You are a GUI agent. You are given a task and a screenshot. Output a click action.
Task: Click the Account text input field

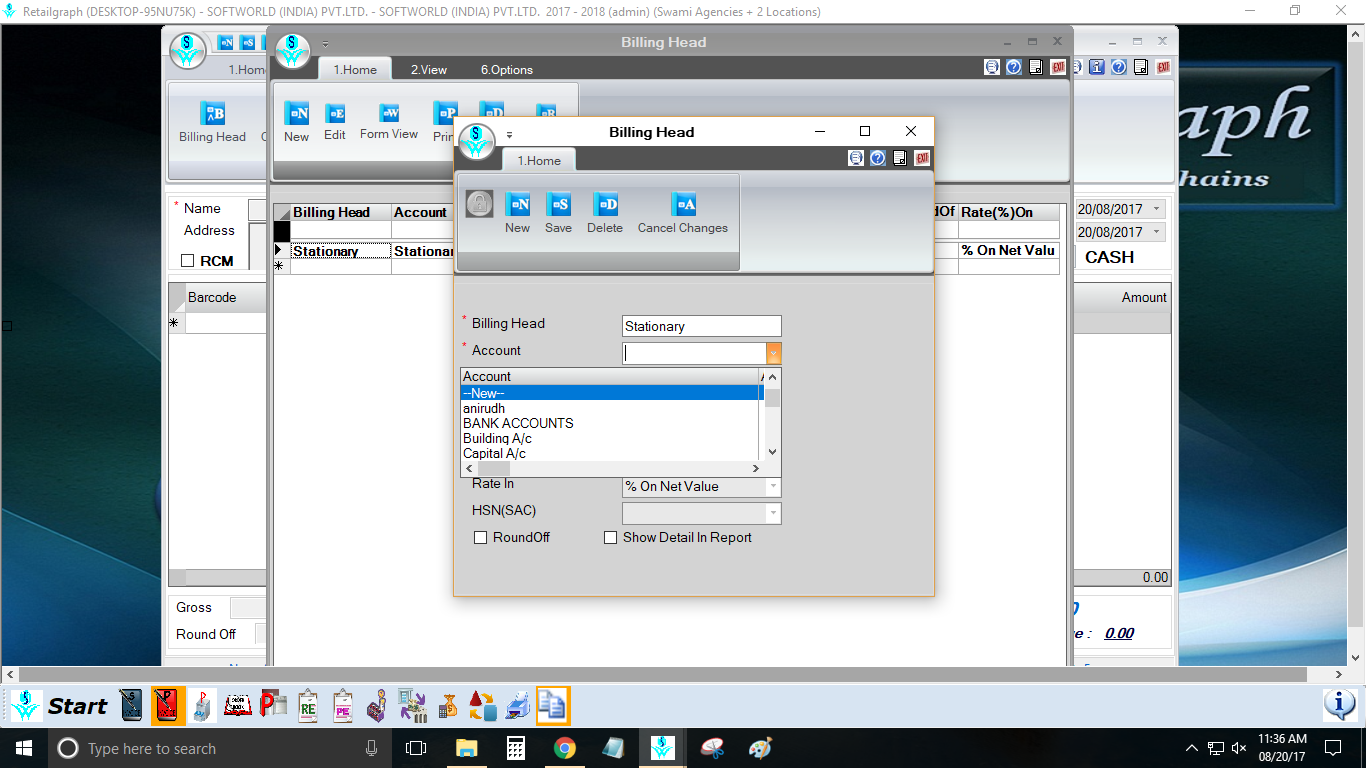[694, 353]
